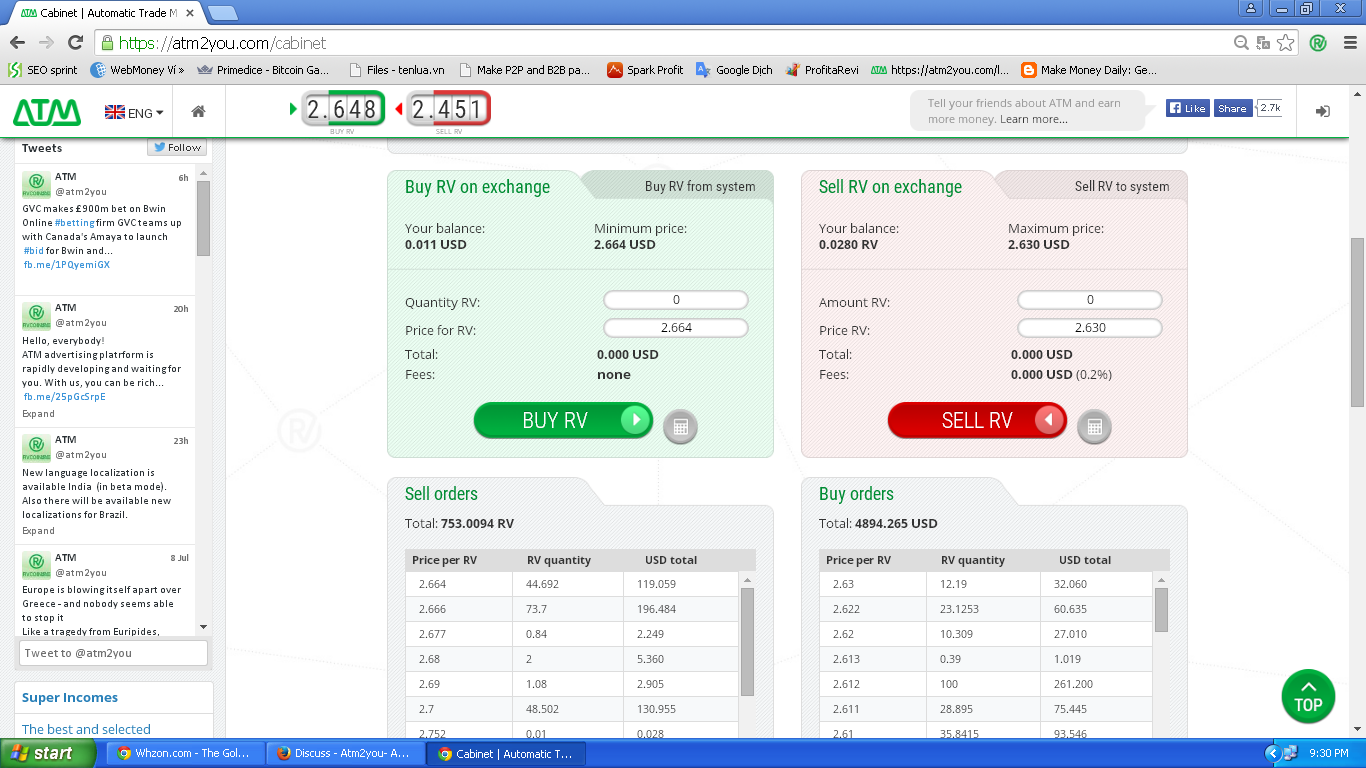The height and width of the screenshot is (768, 1366).
Task: Click the Price for RV input field
Action: click(x=676, y=328)
